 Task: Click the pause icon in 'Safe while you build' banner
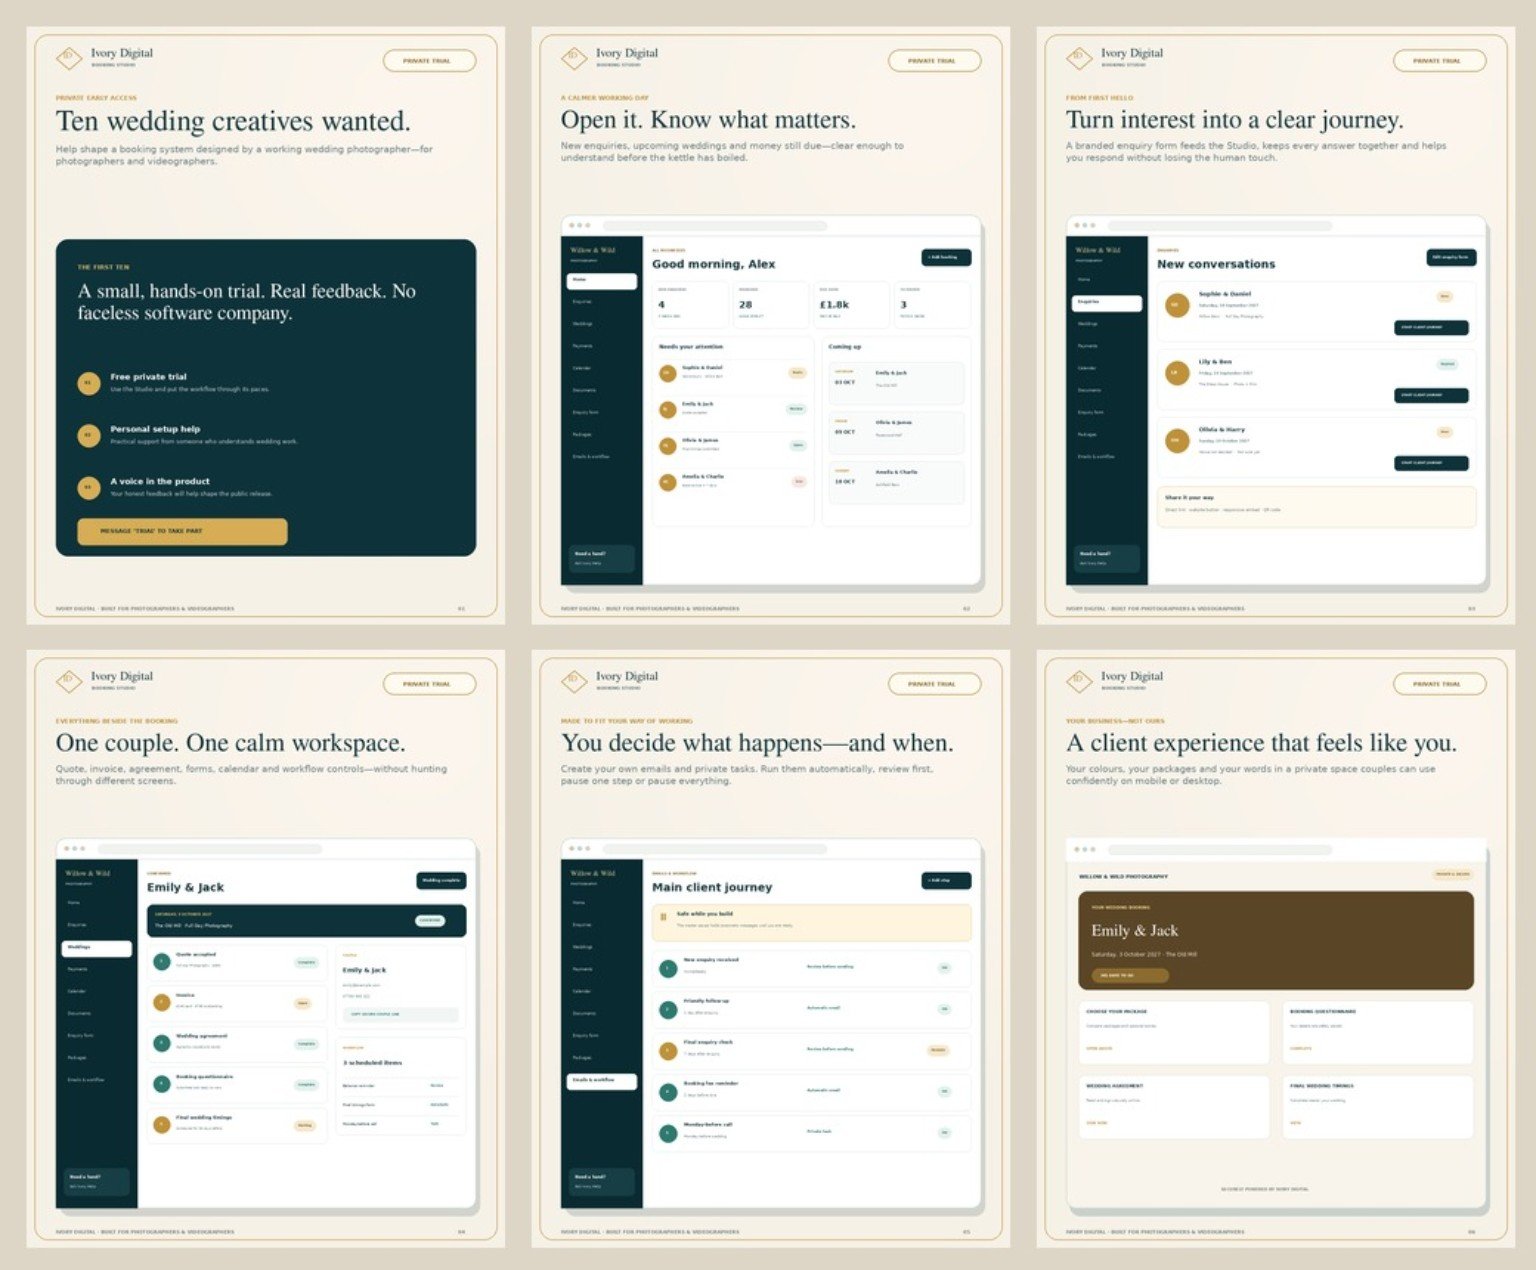[663, 917]
